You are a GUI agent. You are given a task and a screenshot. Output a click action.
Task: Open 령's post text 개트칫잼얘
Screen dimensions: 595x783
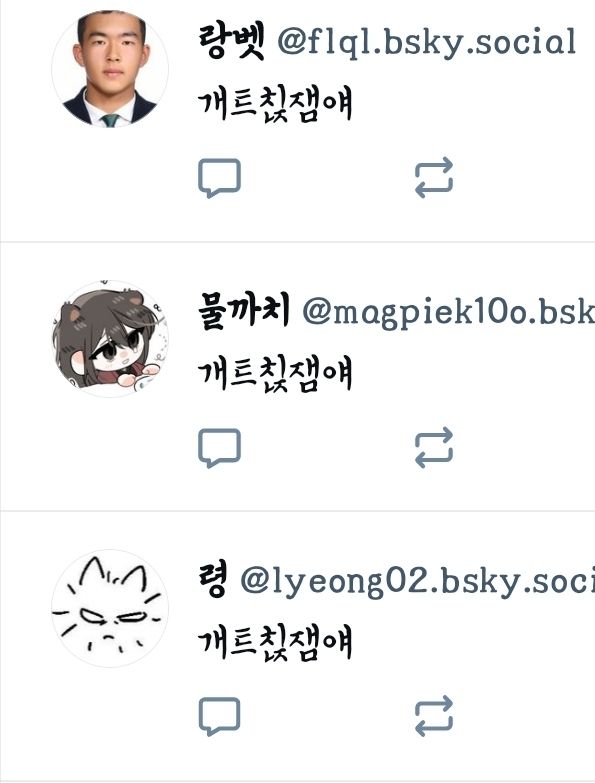point(275,642)
